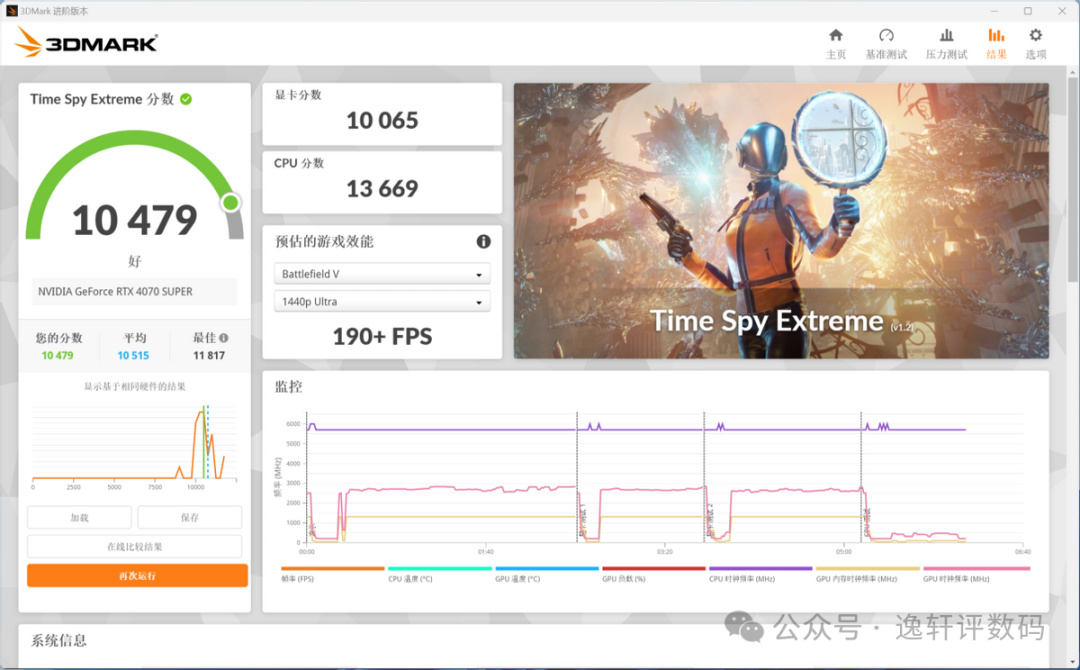Screen dimensions: 1080x670
Task: Click the 显卡分数 value 10 065
Action: [x=382, y=121]
